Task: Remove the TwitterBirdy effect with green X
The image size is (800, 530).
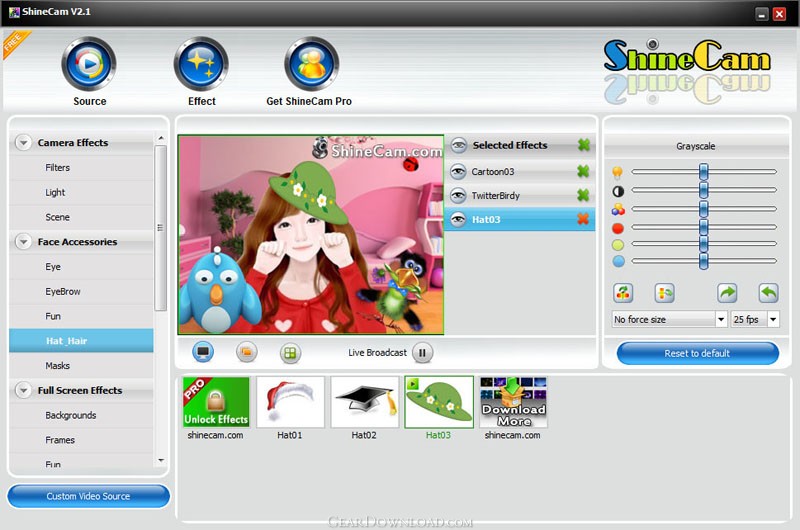Action: tap(583, 195)
